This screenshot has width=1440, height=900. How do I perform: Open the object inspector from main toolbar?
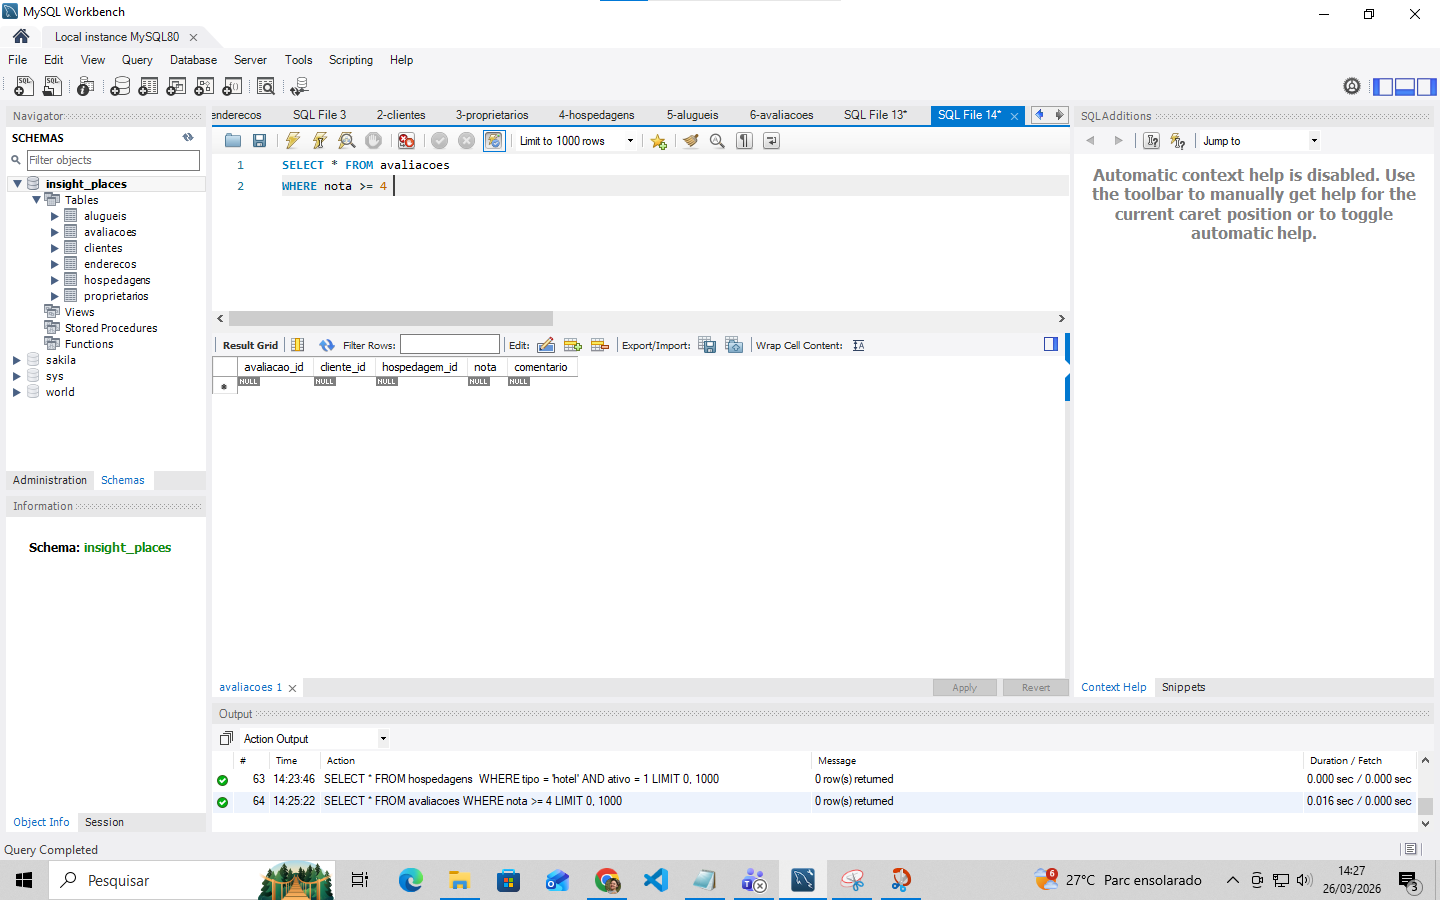coord(86,87)
